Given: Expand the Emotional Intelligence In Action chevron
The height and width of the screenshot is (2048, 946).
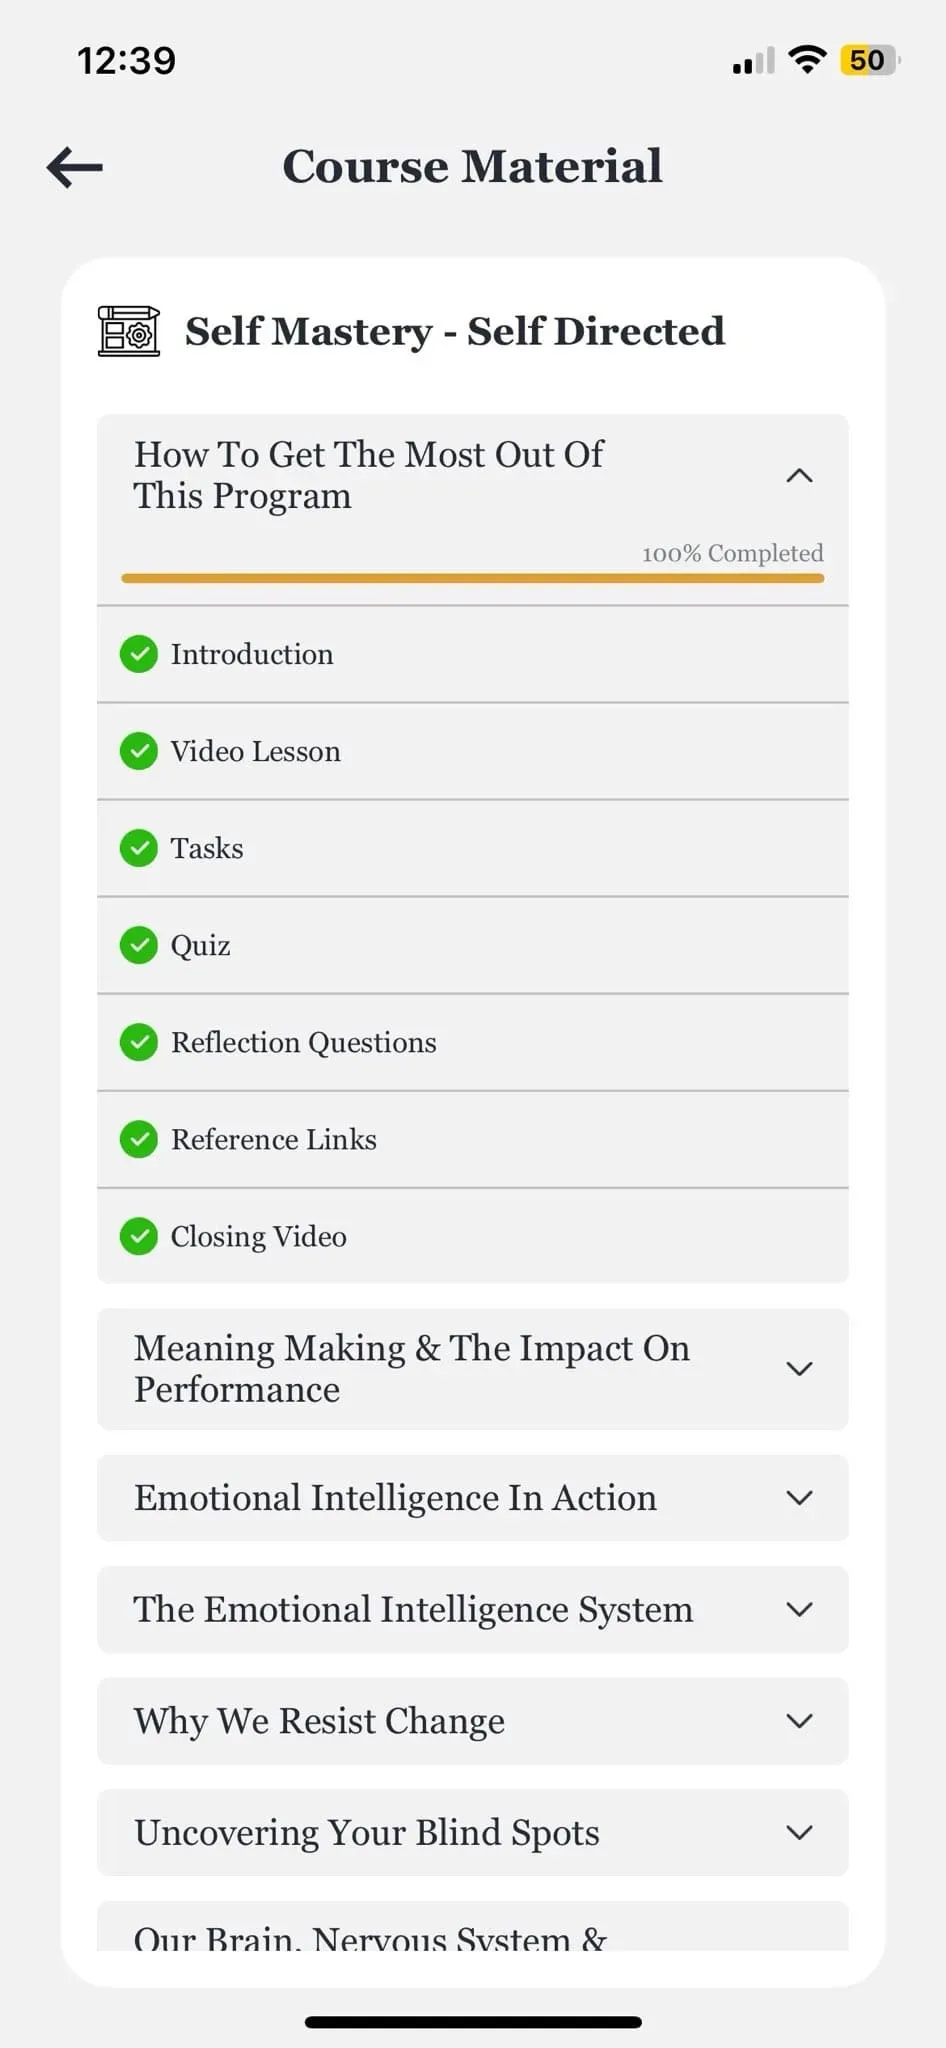Looking at the screenshot, I should 799,1498.
